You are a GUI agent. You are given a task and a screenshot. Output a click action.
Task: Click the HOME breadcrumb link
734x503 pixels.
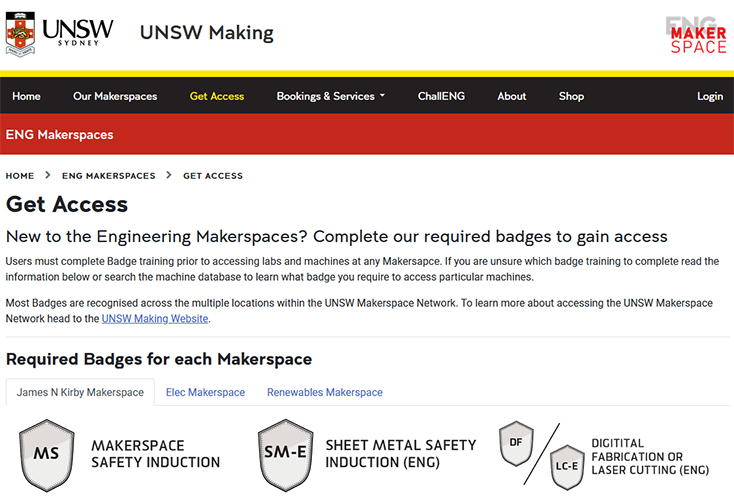click(x=20, y=176)
